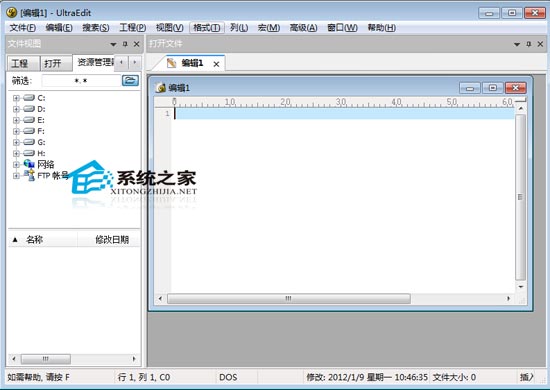
Task: Click line 1 in the editor text area
Action: click(344, 113)
